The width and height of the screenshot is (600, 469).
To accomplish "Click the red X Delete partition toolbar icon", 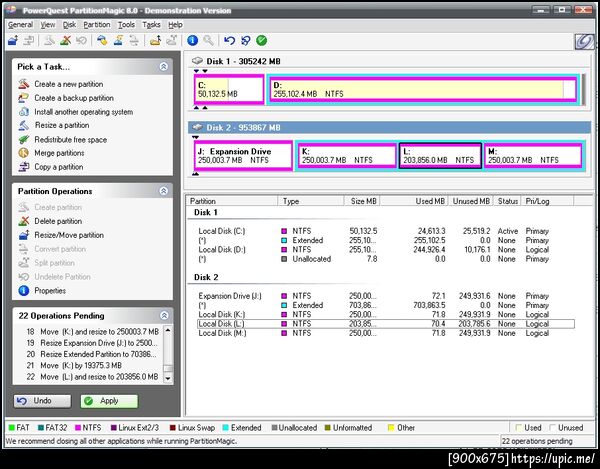I will coord(65,40).
